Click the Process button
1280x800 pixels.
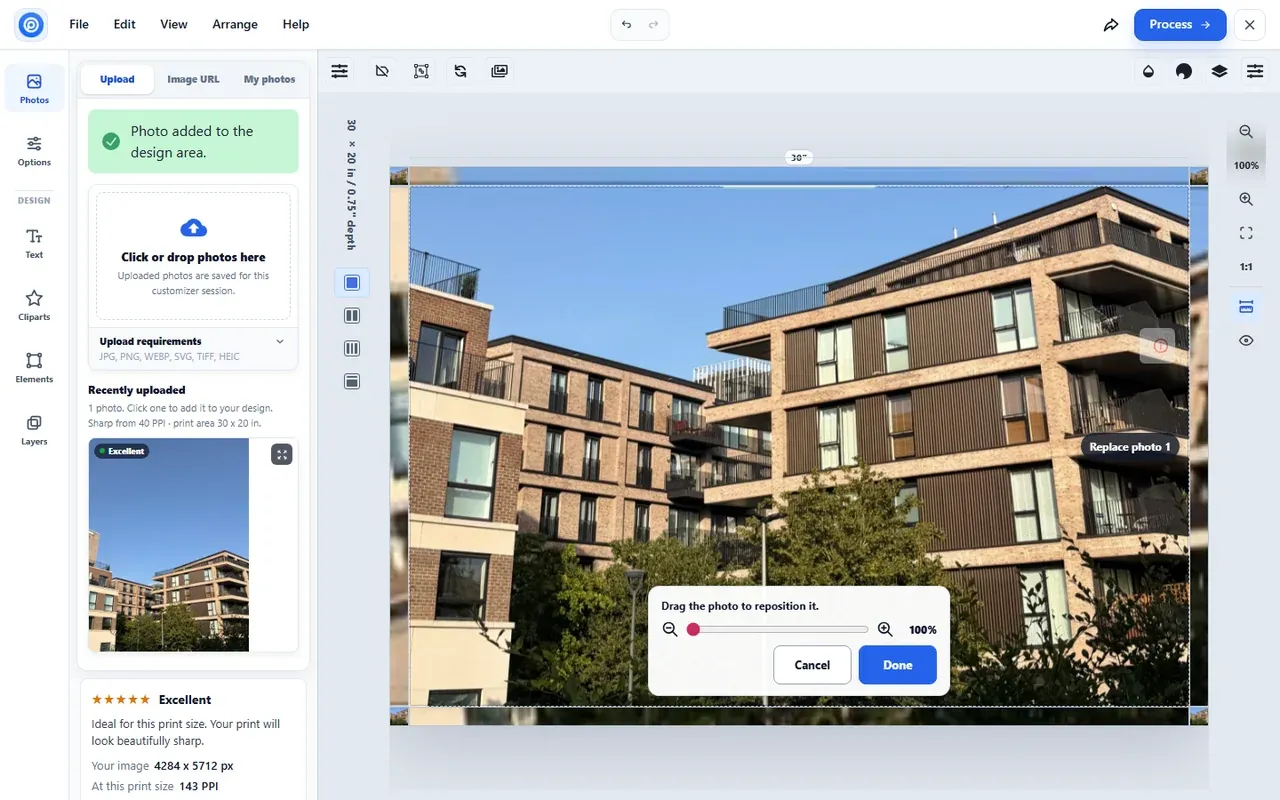[1180, 25]
